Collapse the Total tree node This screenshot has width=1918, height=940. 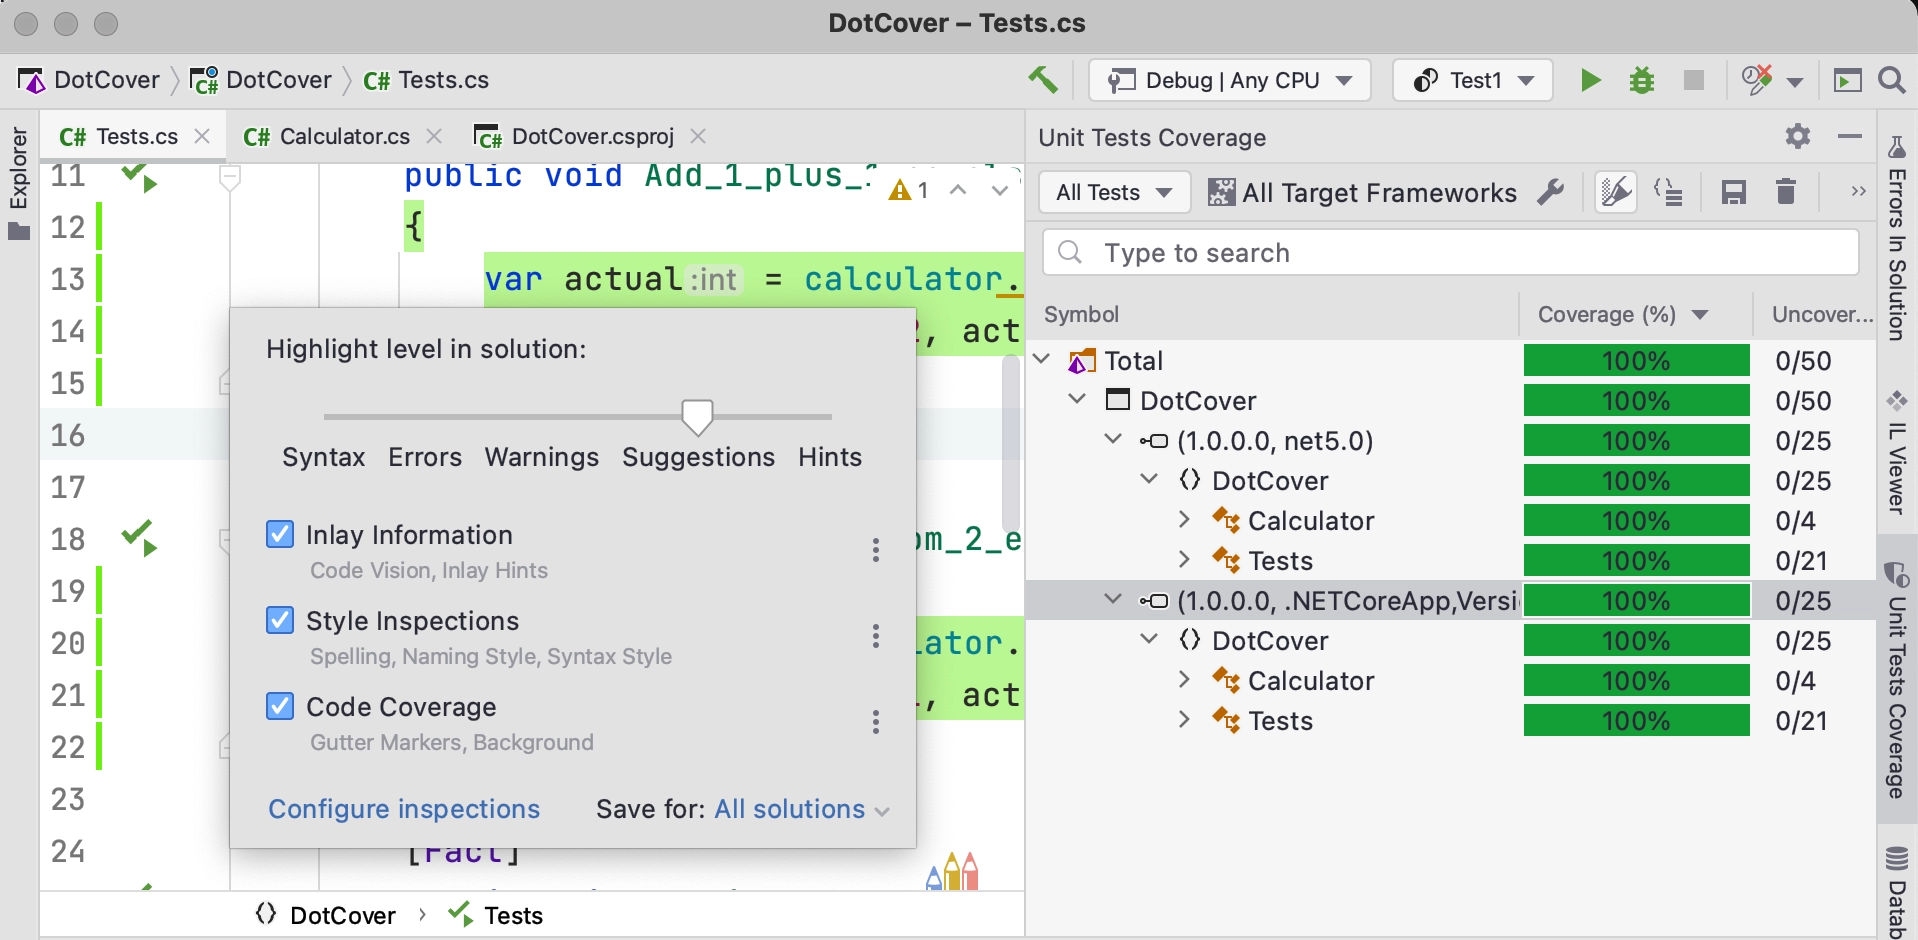(1042, 359)
